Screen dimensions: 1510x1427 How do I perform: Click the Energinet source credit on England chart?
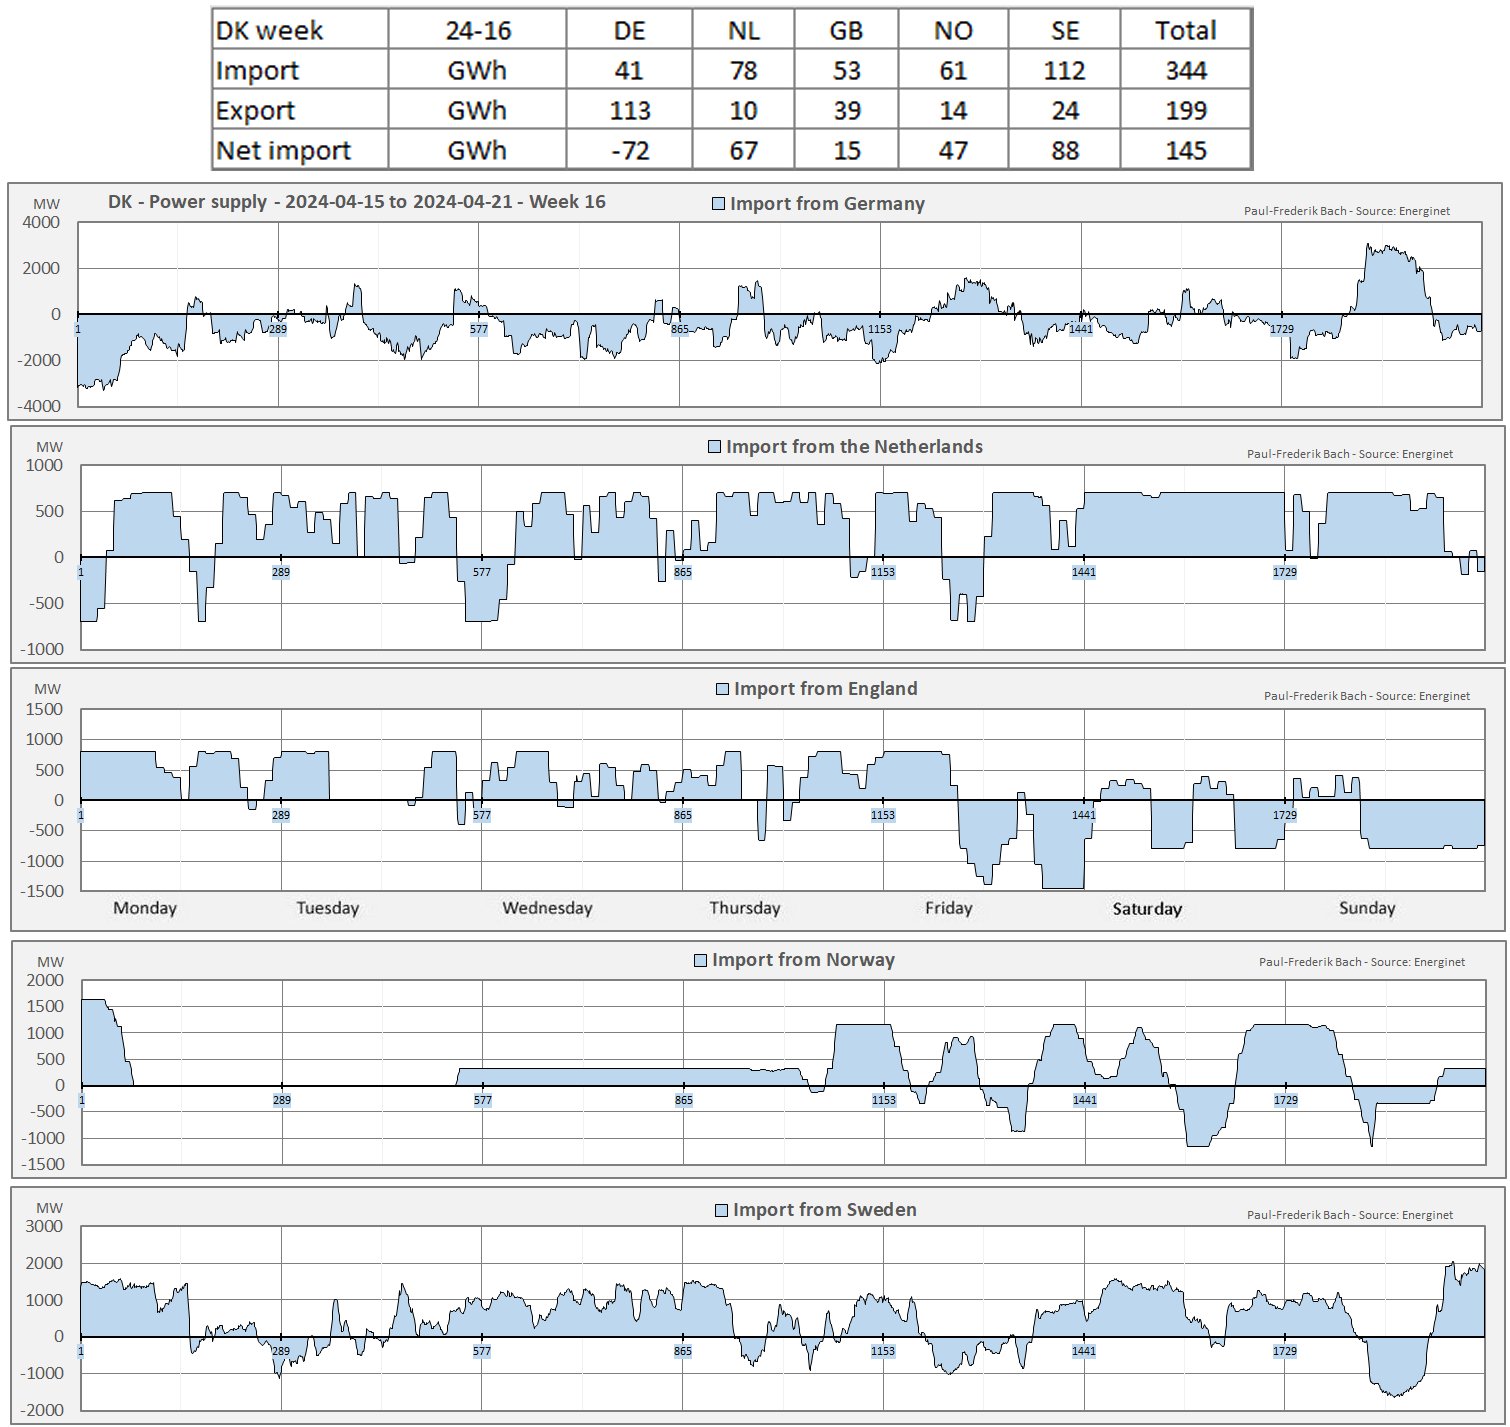tap(1366, 696)
